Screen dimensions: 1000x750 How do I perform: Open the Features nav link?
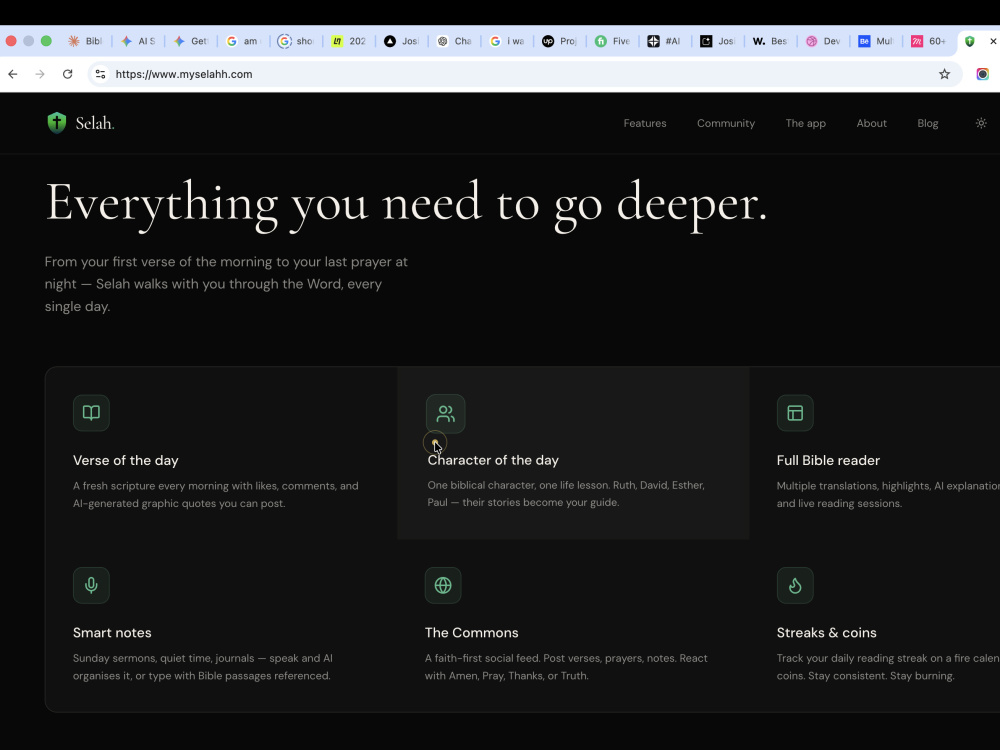(x=645, y=123)
